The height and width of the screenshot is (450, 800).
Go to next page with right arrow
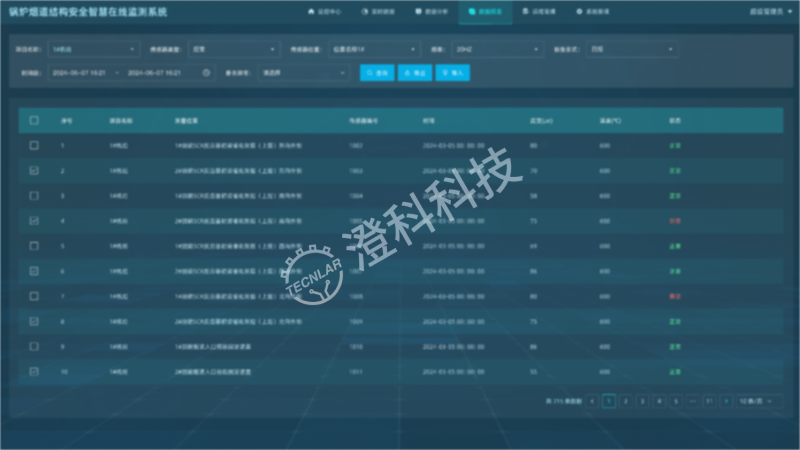(x=726, y=400)
